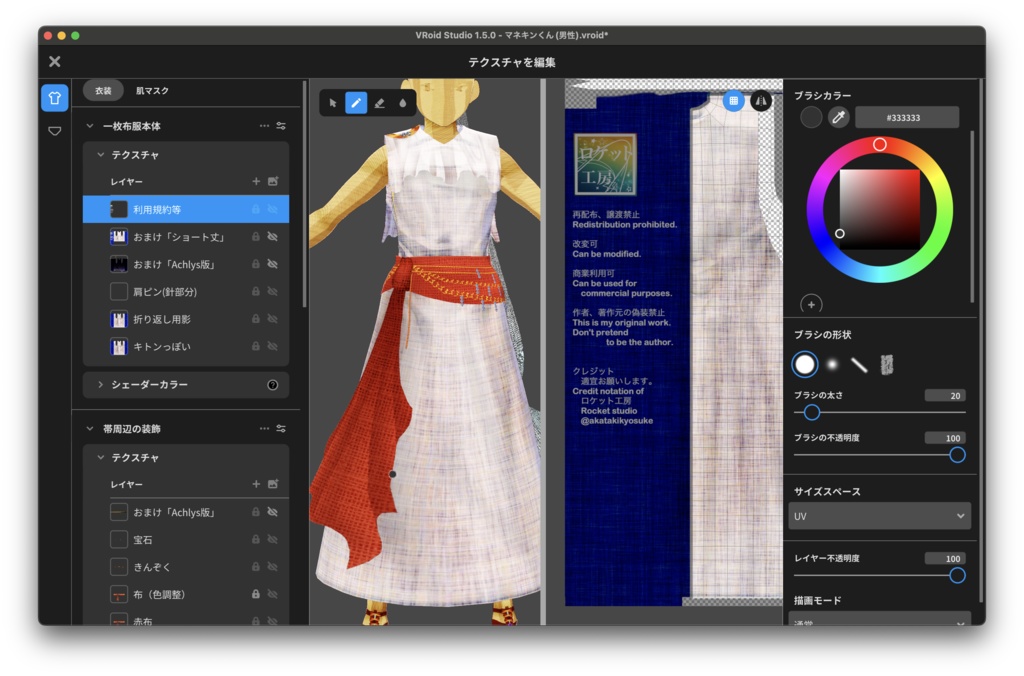Select おまけ「Achlys版」 layer in 一枚布服本体
This screenshot has height=676, width=1024.
tap(186, 264)
